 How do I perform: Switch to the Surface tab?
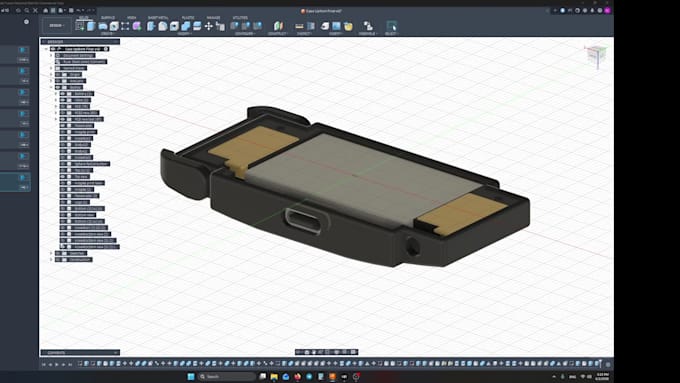tap(108, 18)
